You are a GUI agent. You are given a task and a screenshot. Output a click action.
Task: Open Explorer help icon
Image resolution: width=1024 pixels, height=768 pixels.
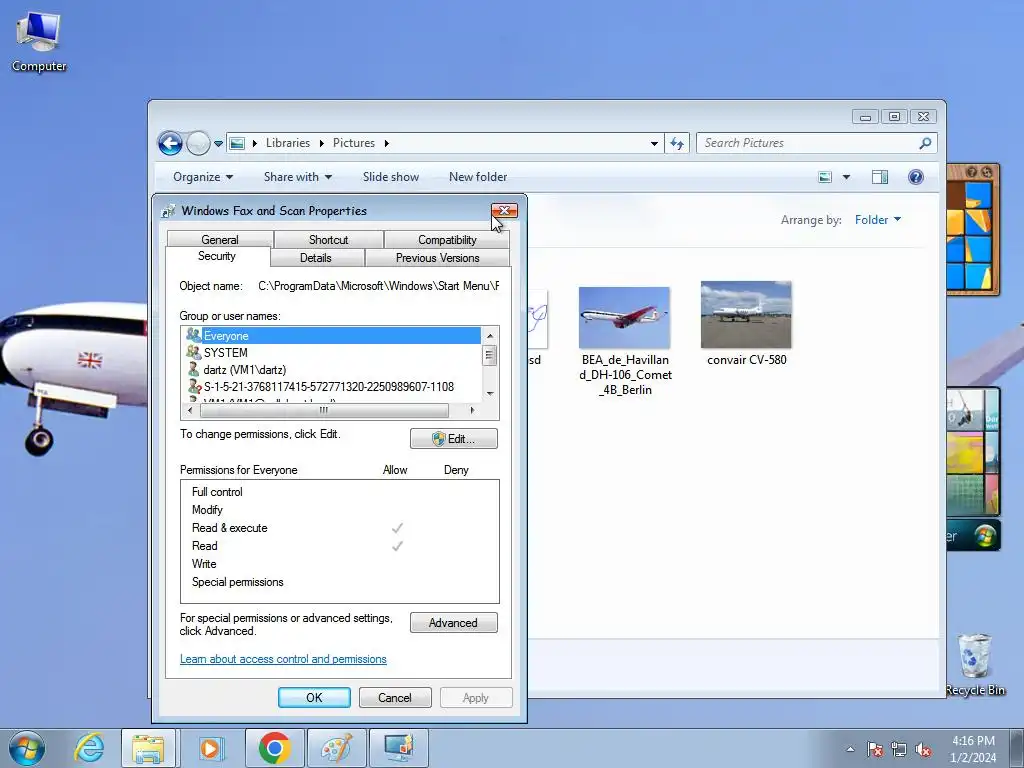coord(916,177)
